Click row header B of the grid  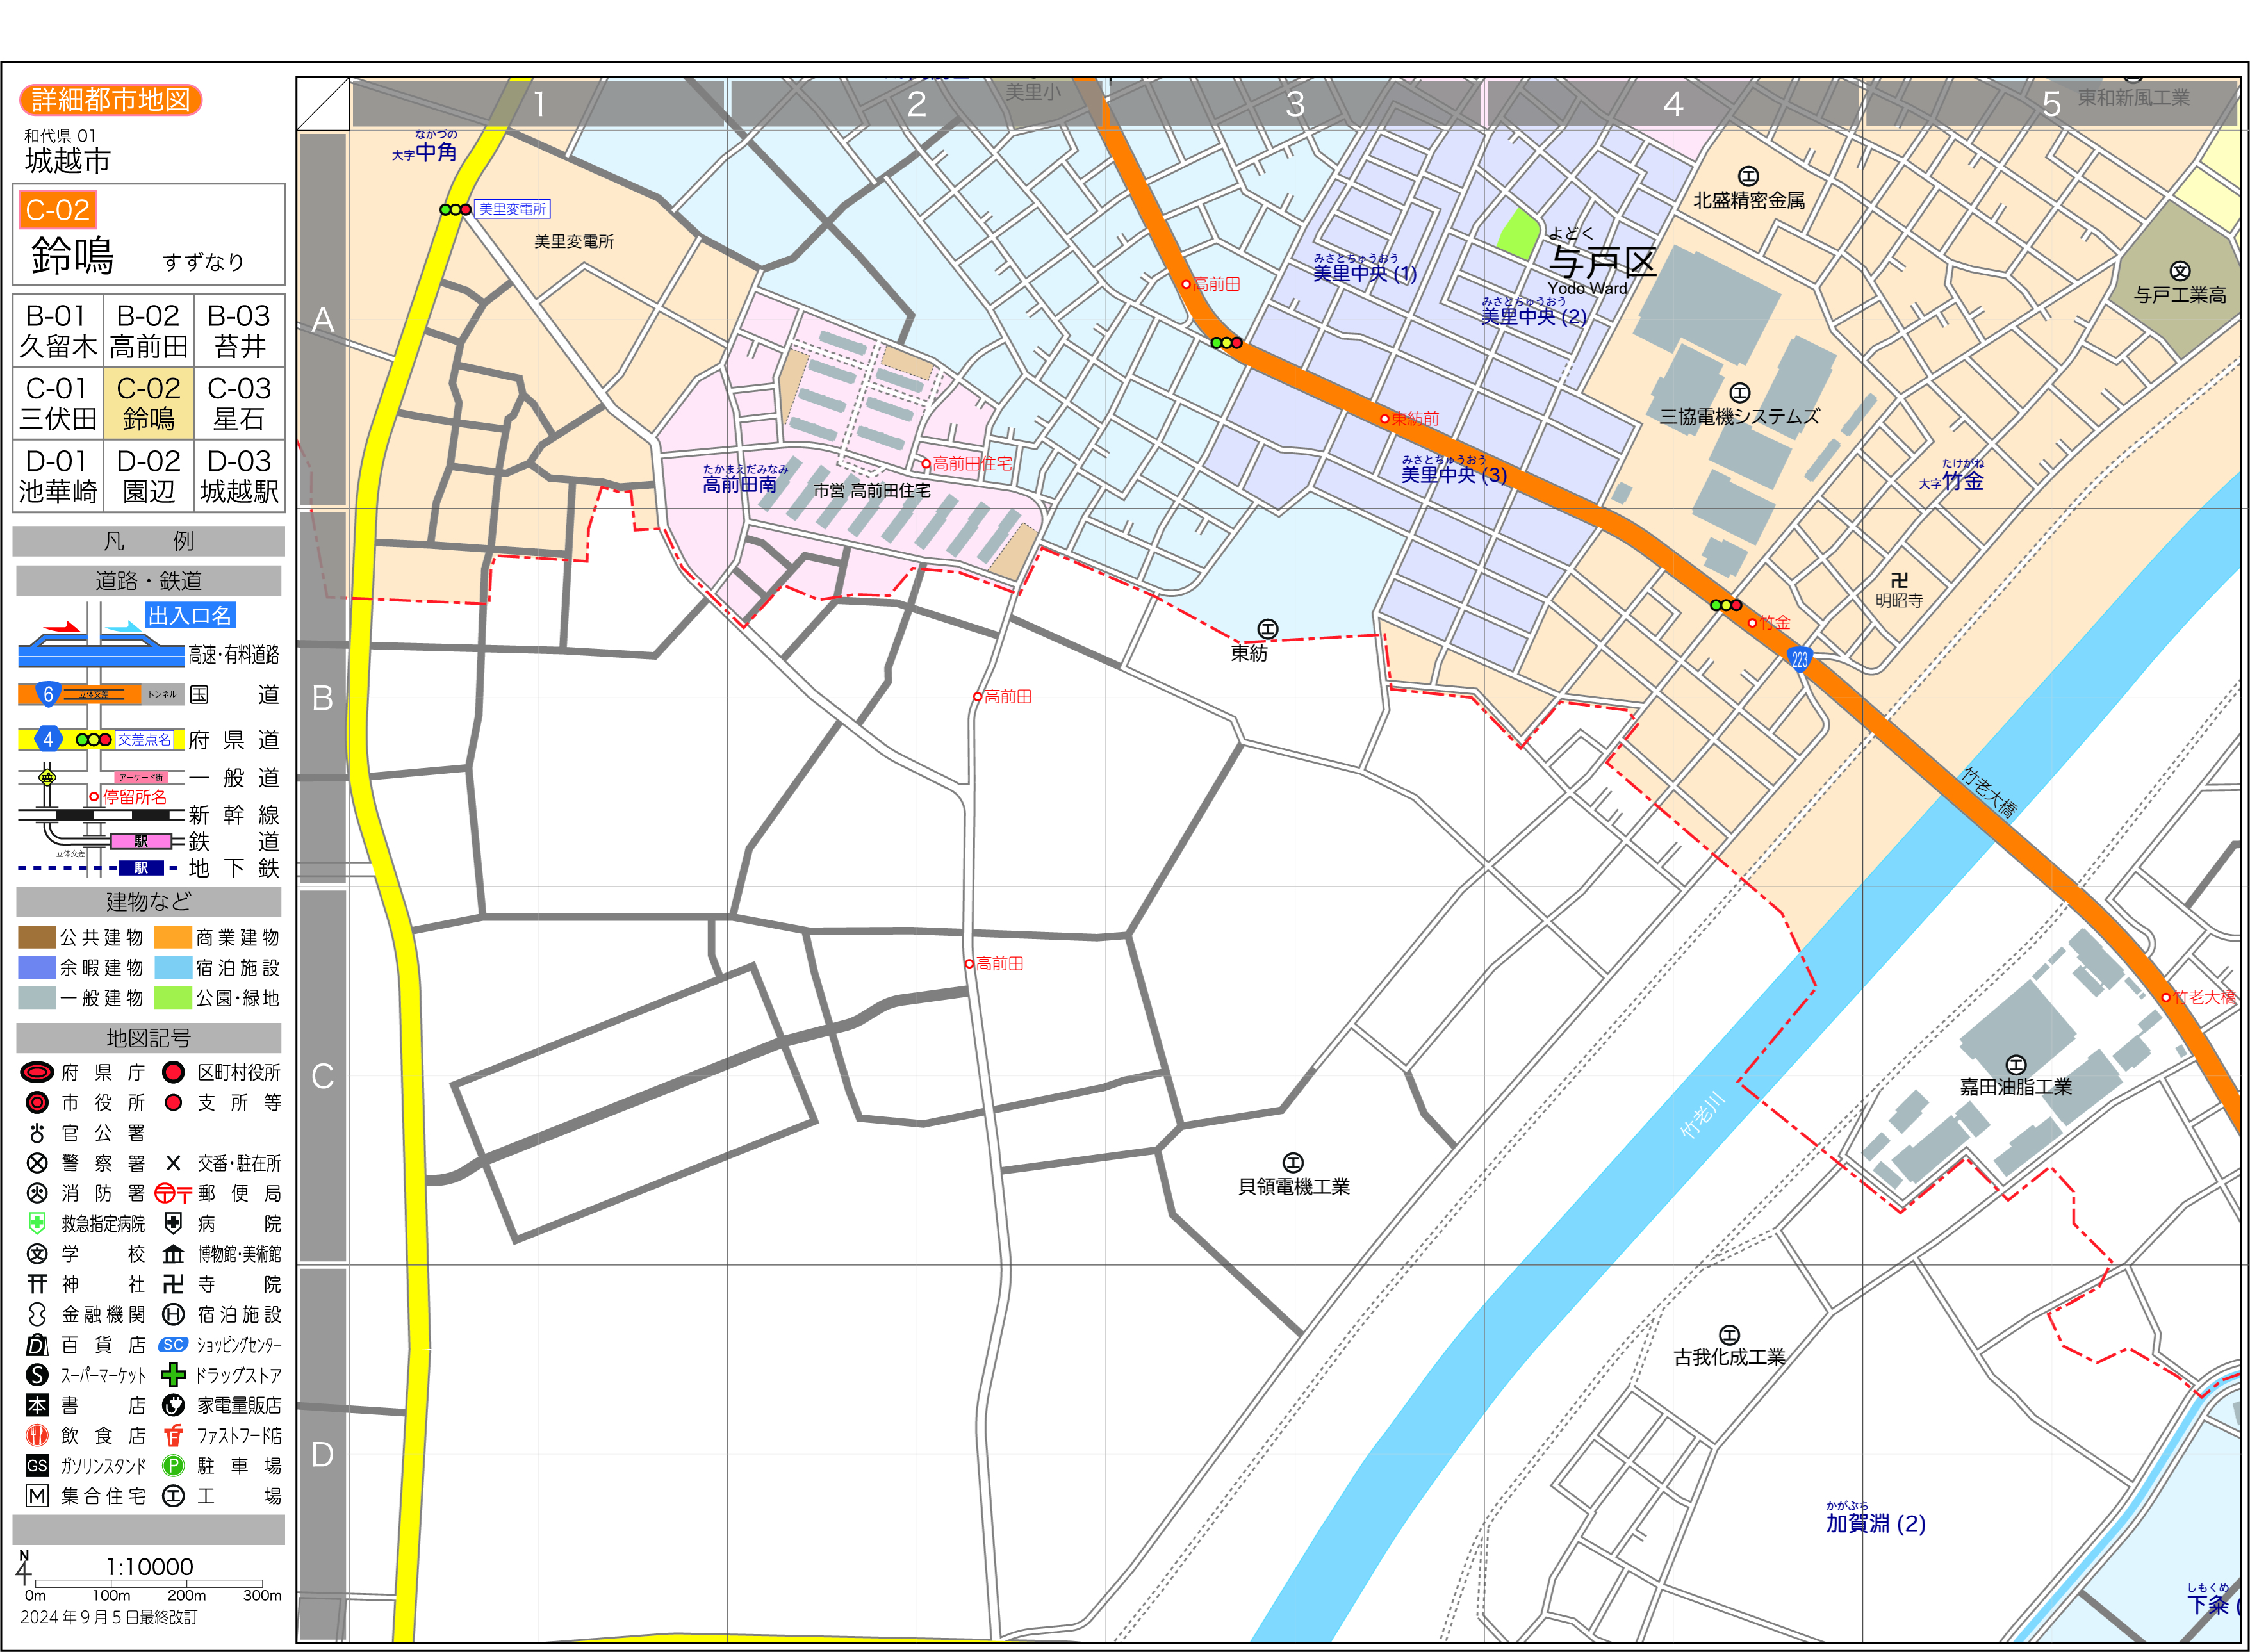322,698
